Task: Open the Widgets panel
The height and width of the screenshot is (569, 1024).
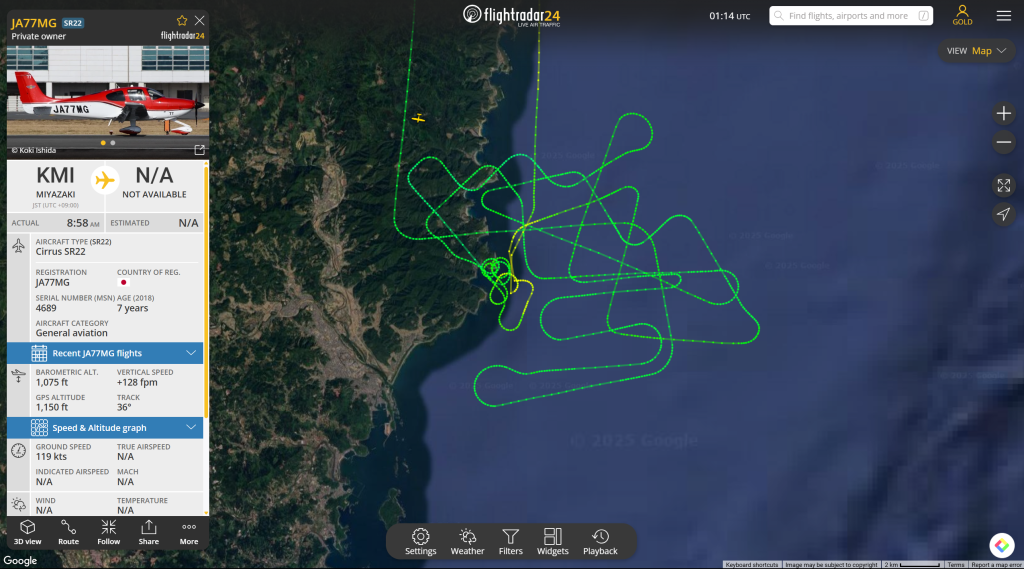Action: 552,542
